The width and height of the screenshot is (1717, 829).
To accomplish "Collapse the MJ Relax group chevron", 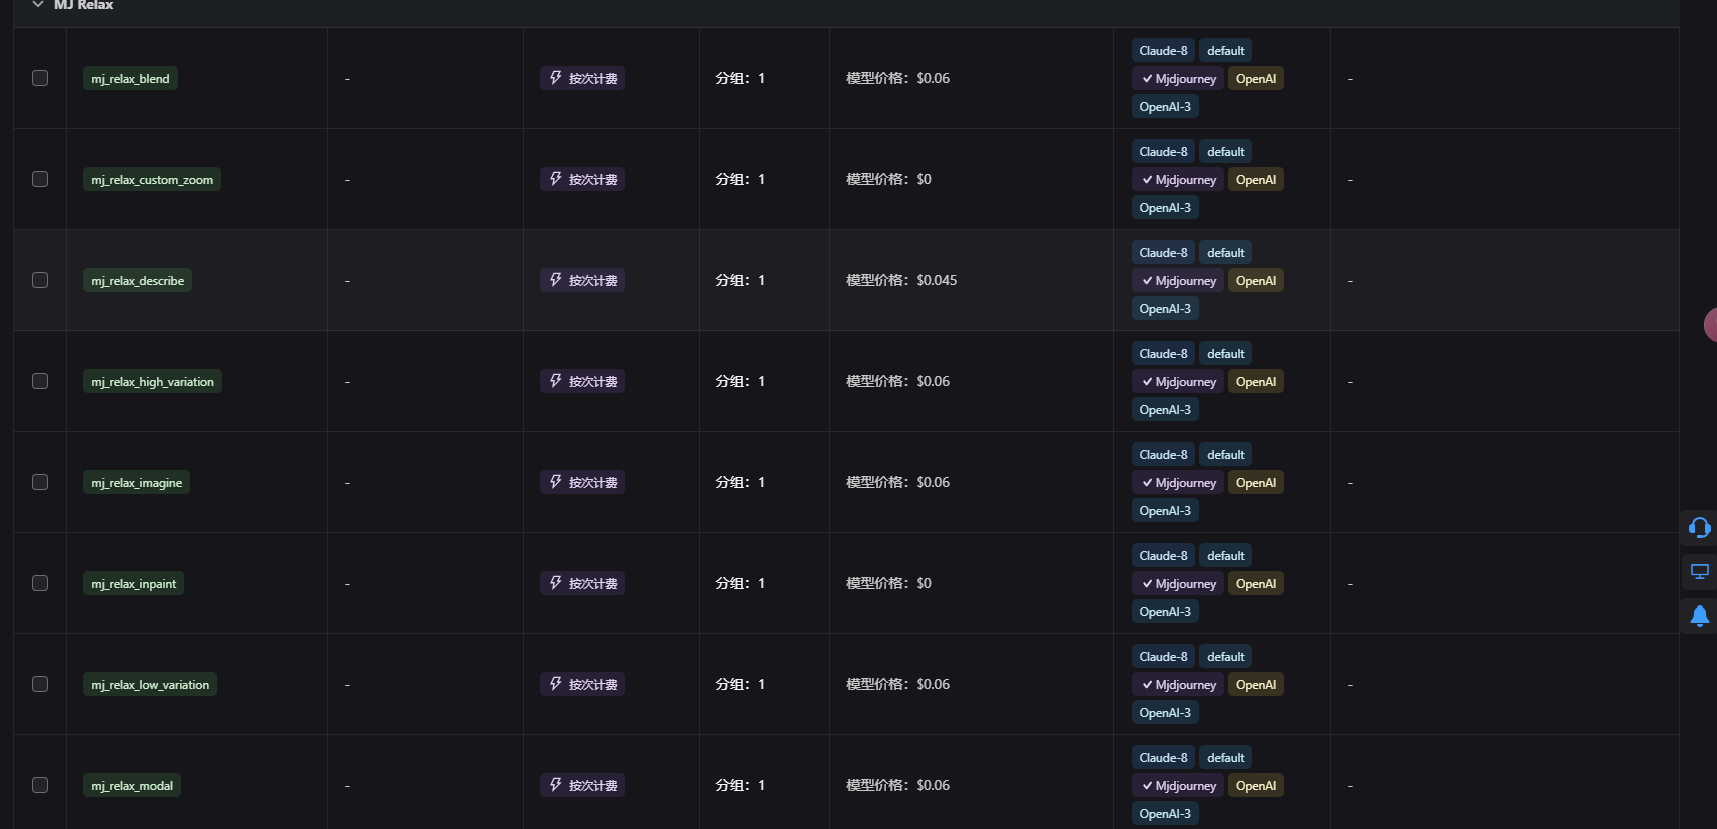I will [x=38, y=4].
